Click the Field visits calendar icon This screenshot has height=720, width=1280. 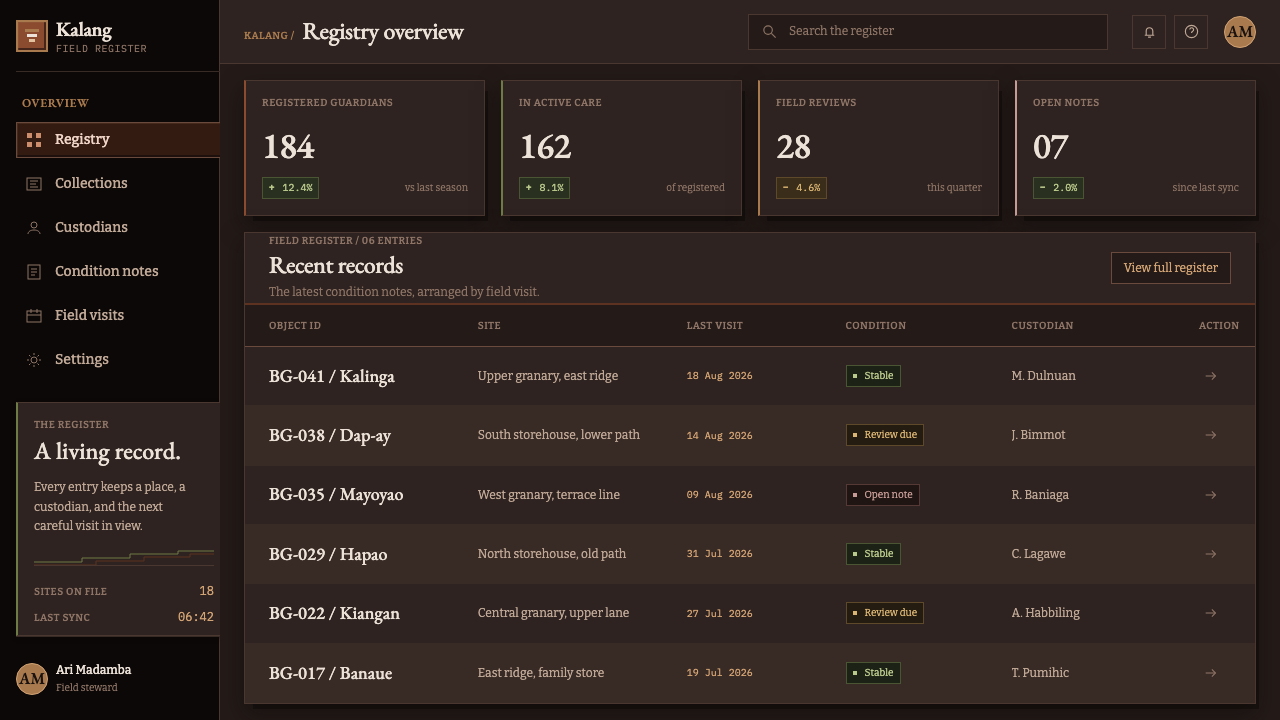coord(34,316)
